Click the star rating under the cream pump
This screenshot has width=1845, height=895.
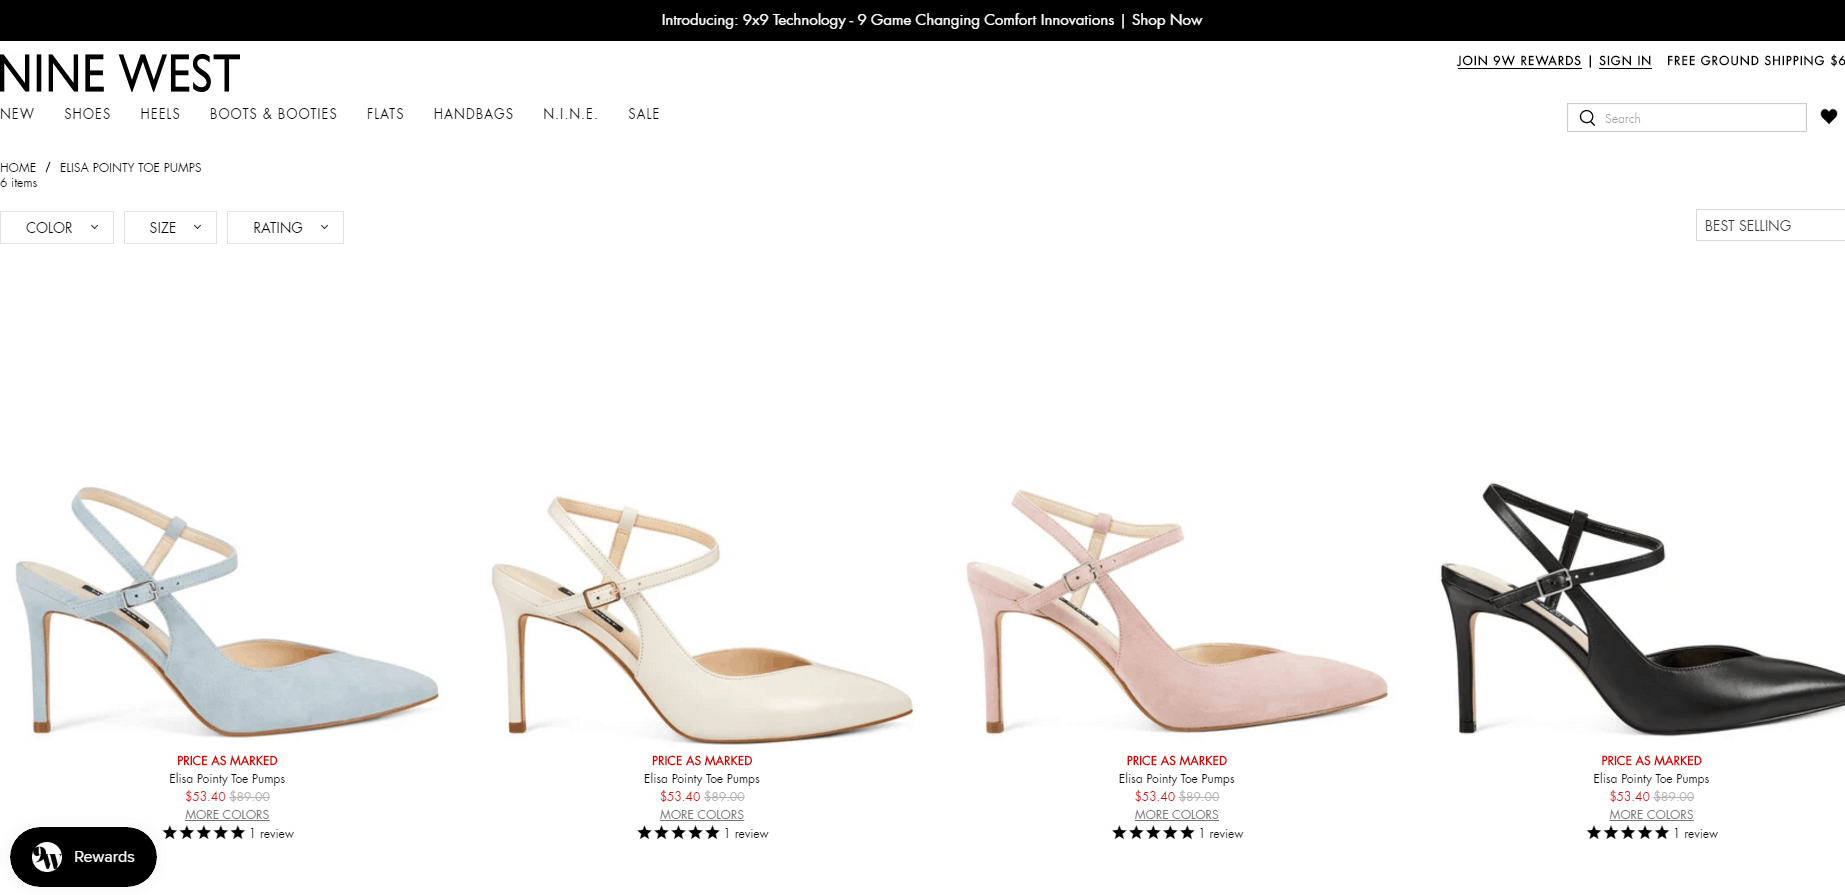(x=678, y=833)
